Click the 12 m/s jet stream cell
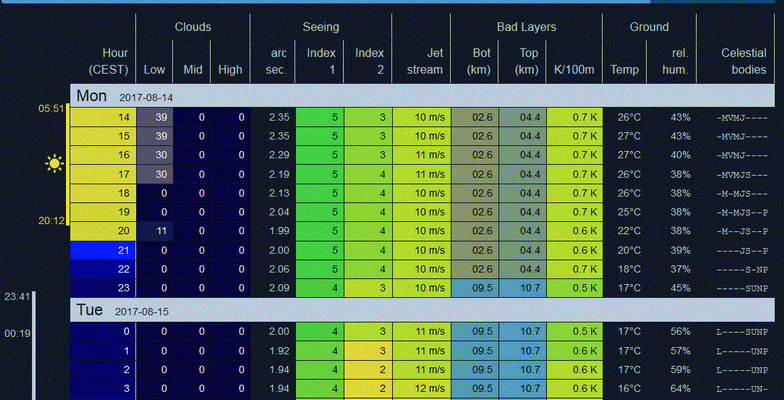784x400 pixels. click(x=421, y=388)
